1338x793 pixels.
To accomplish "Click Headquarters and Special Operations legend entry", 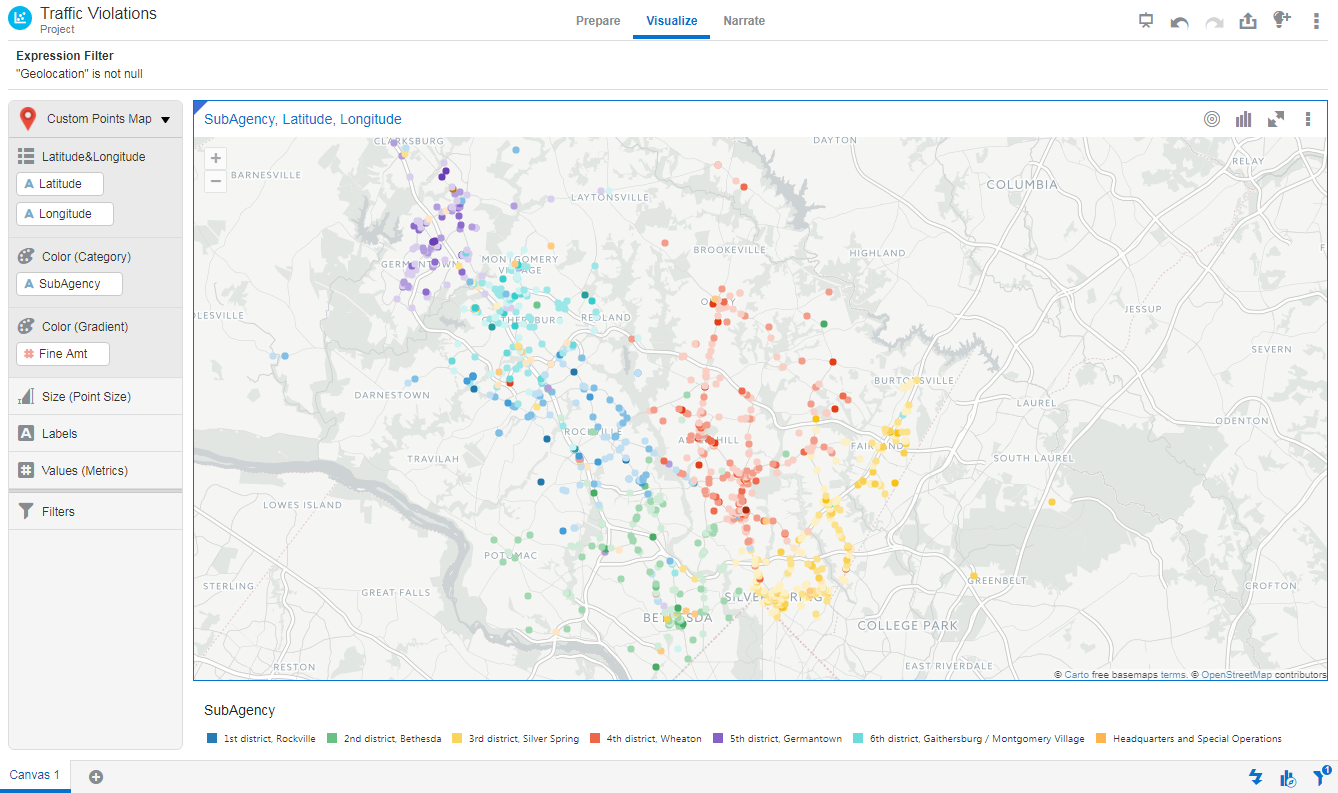I will (1189, 739).
